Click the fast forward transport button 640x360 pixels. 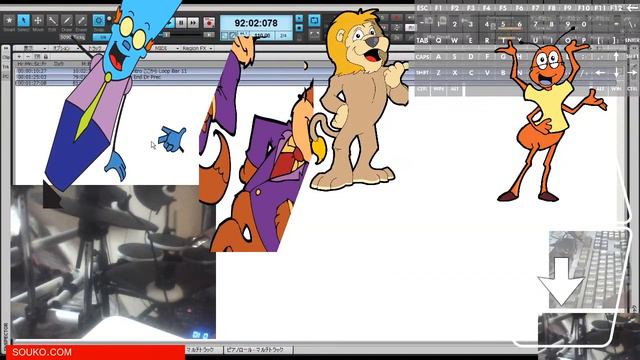coord(193,23)
